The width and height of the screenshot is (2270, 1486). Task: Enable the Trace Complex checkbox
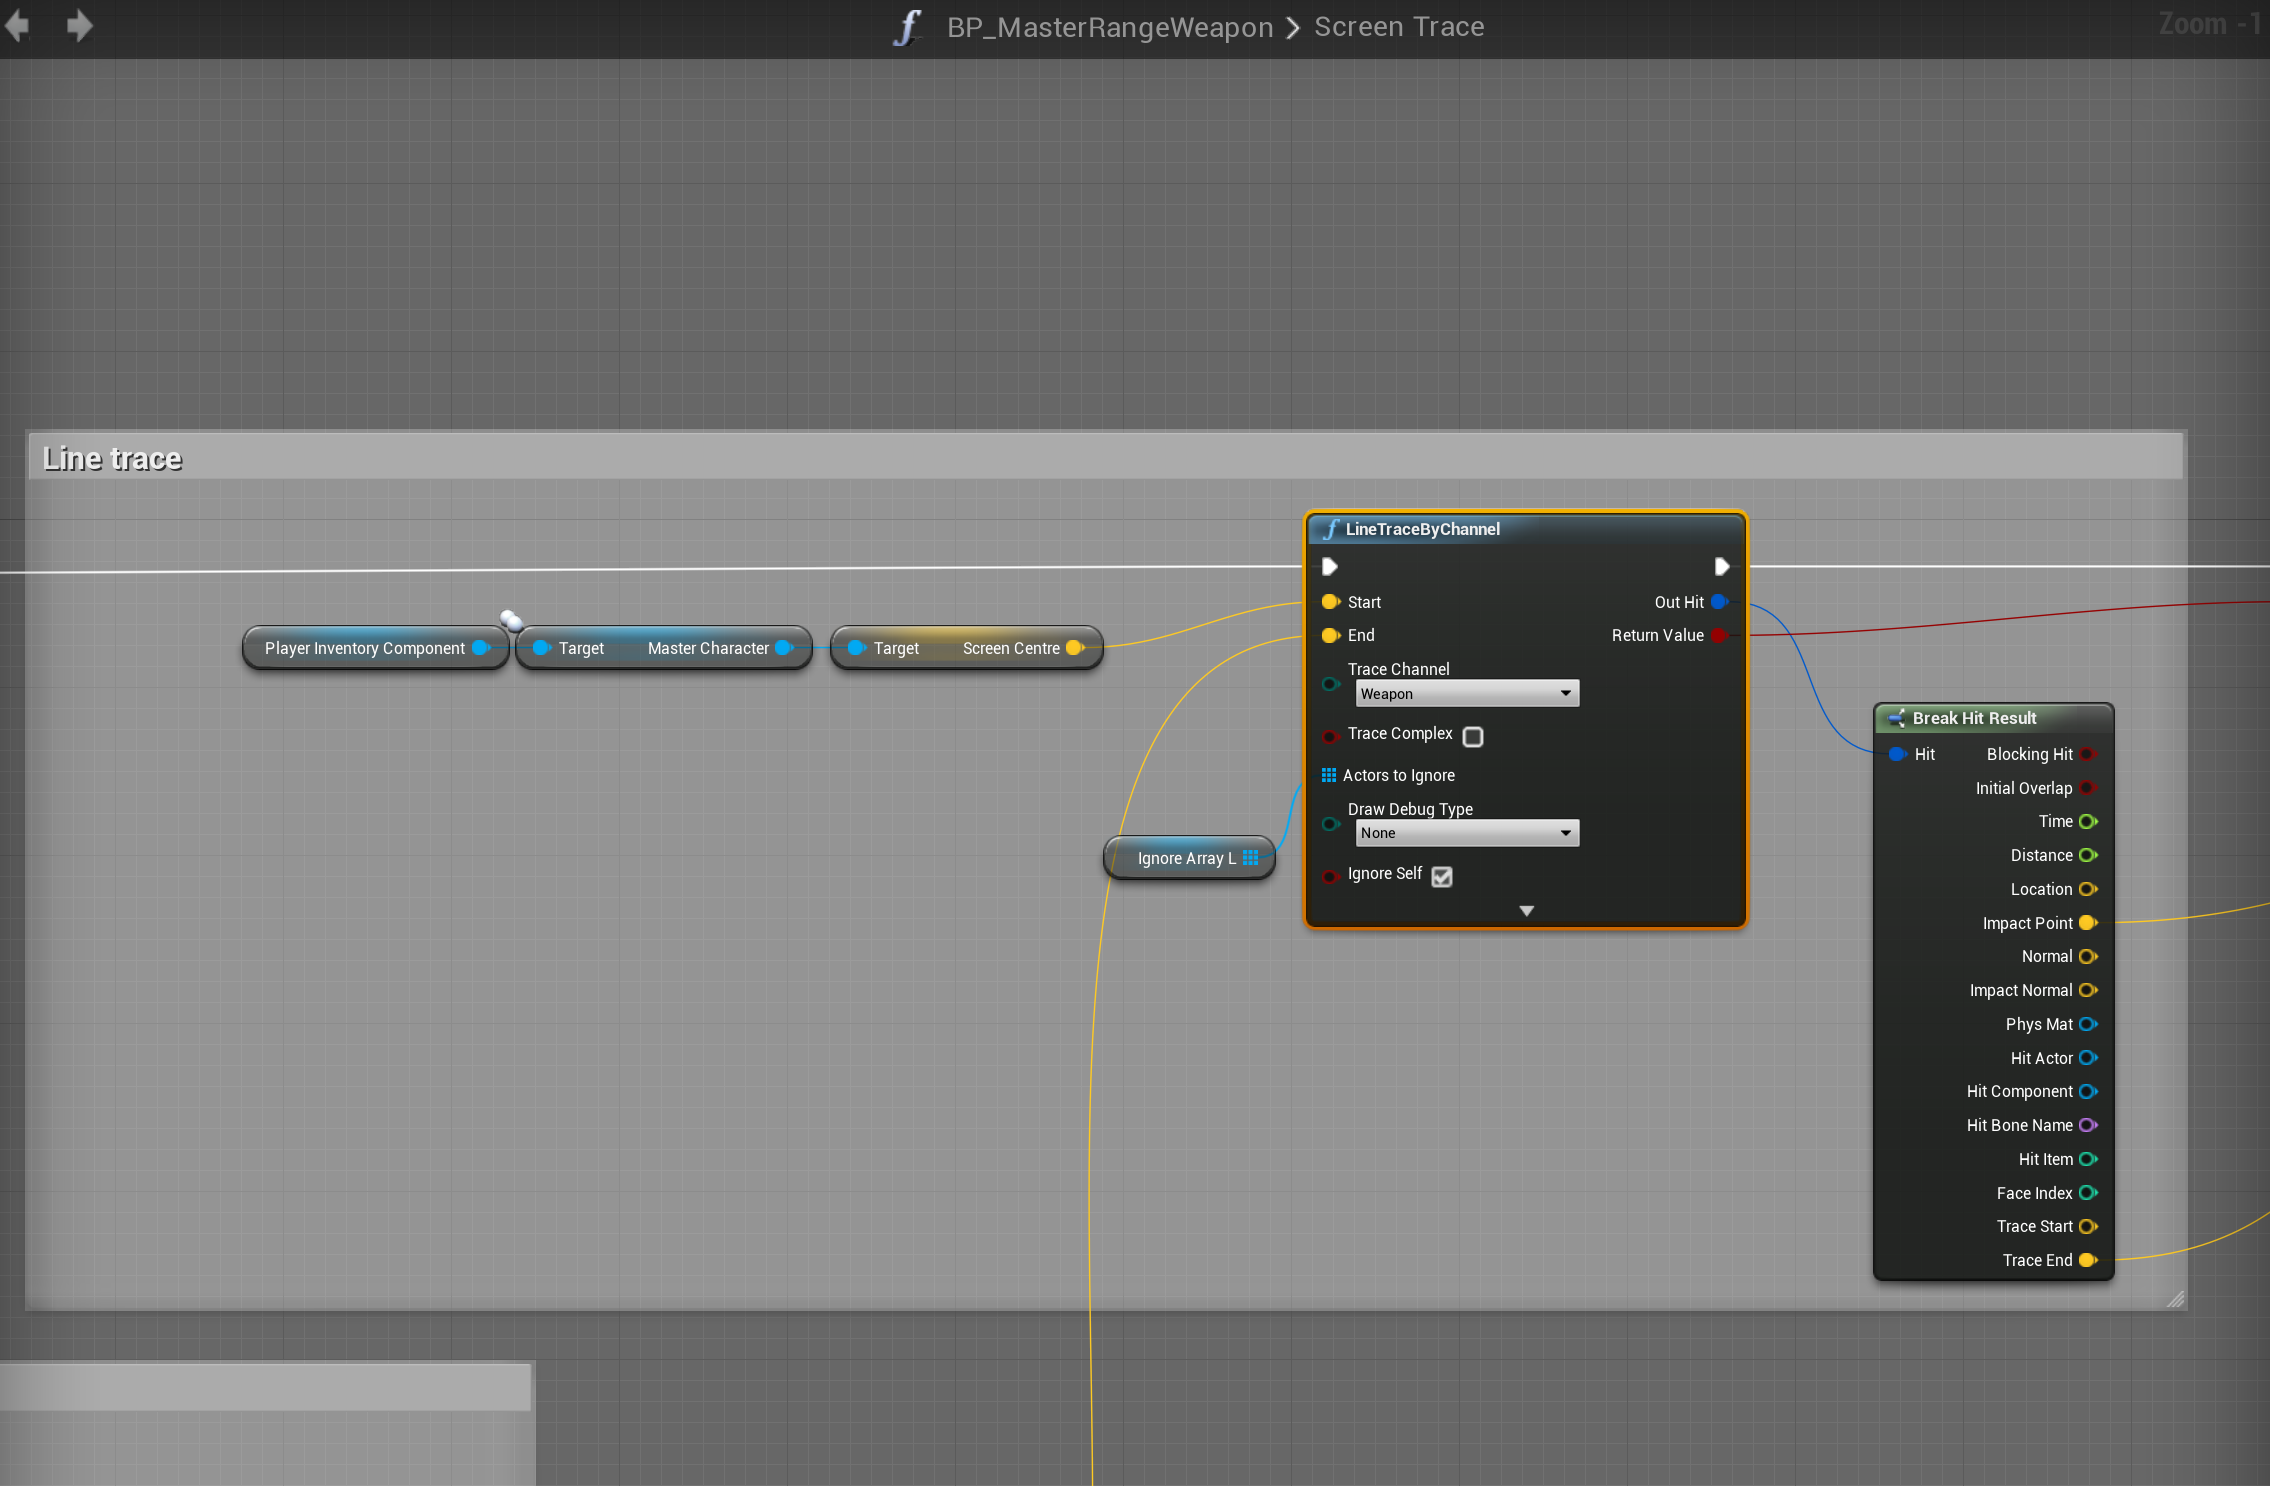coord(1473,737)
